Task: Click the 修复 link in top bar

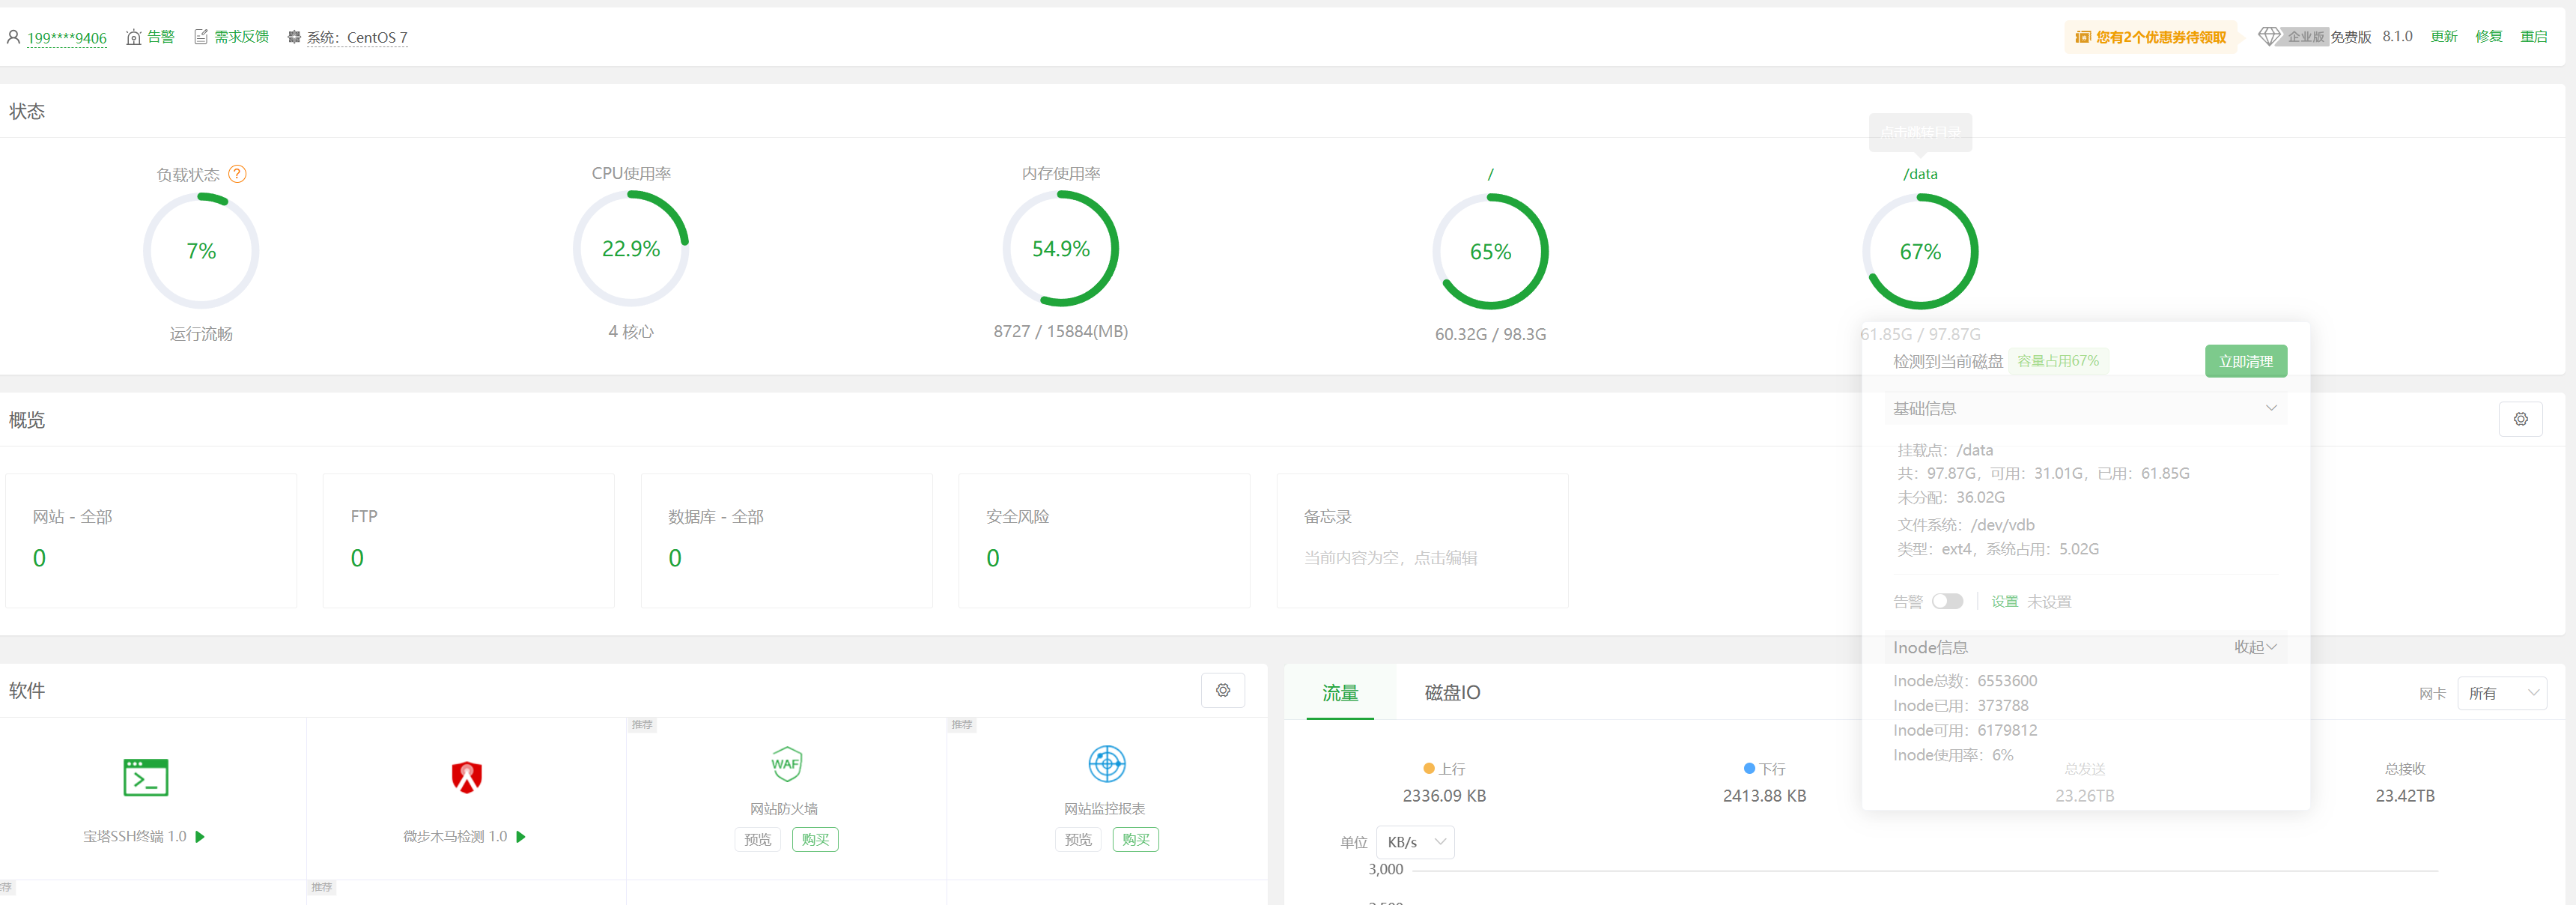Action: [x=2488, y=37]
